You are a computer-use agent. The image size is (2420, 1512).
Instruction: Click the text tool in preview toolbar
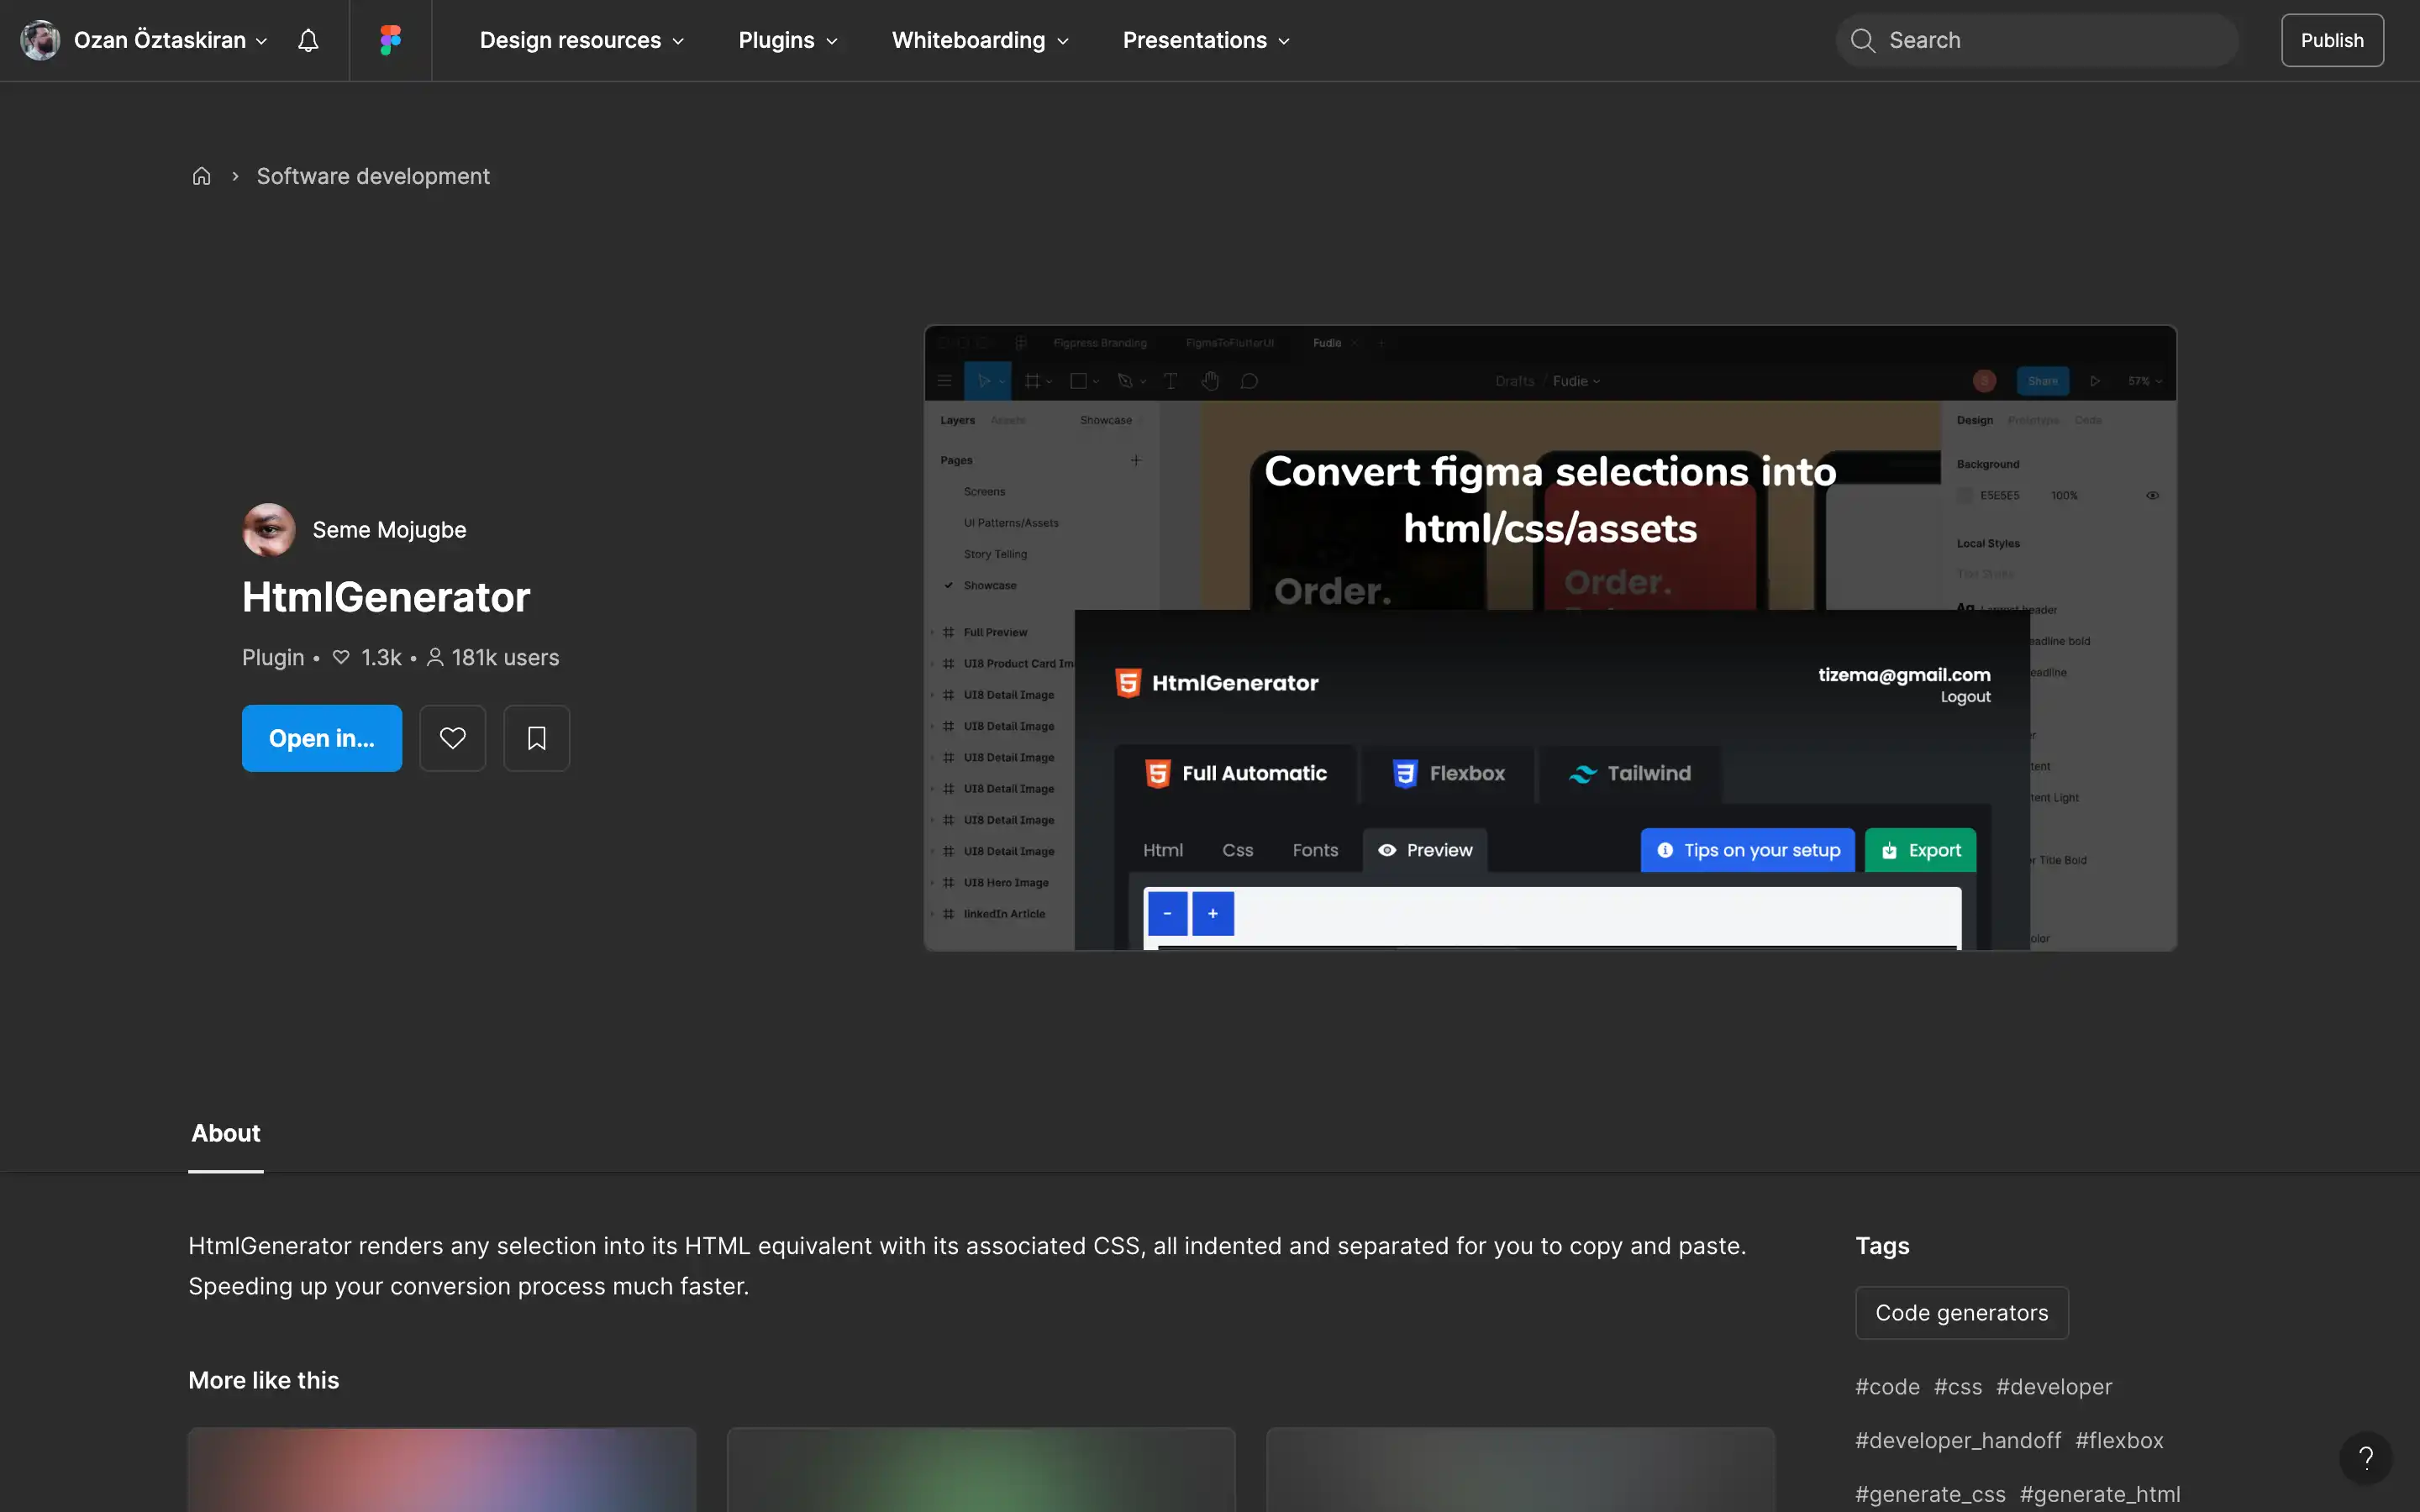pos(1170,381)
